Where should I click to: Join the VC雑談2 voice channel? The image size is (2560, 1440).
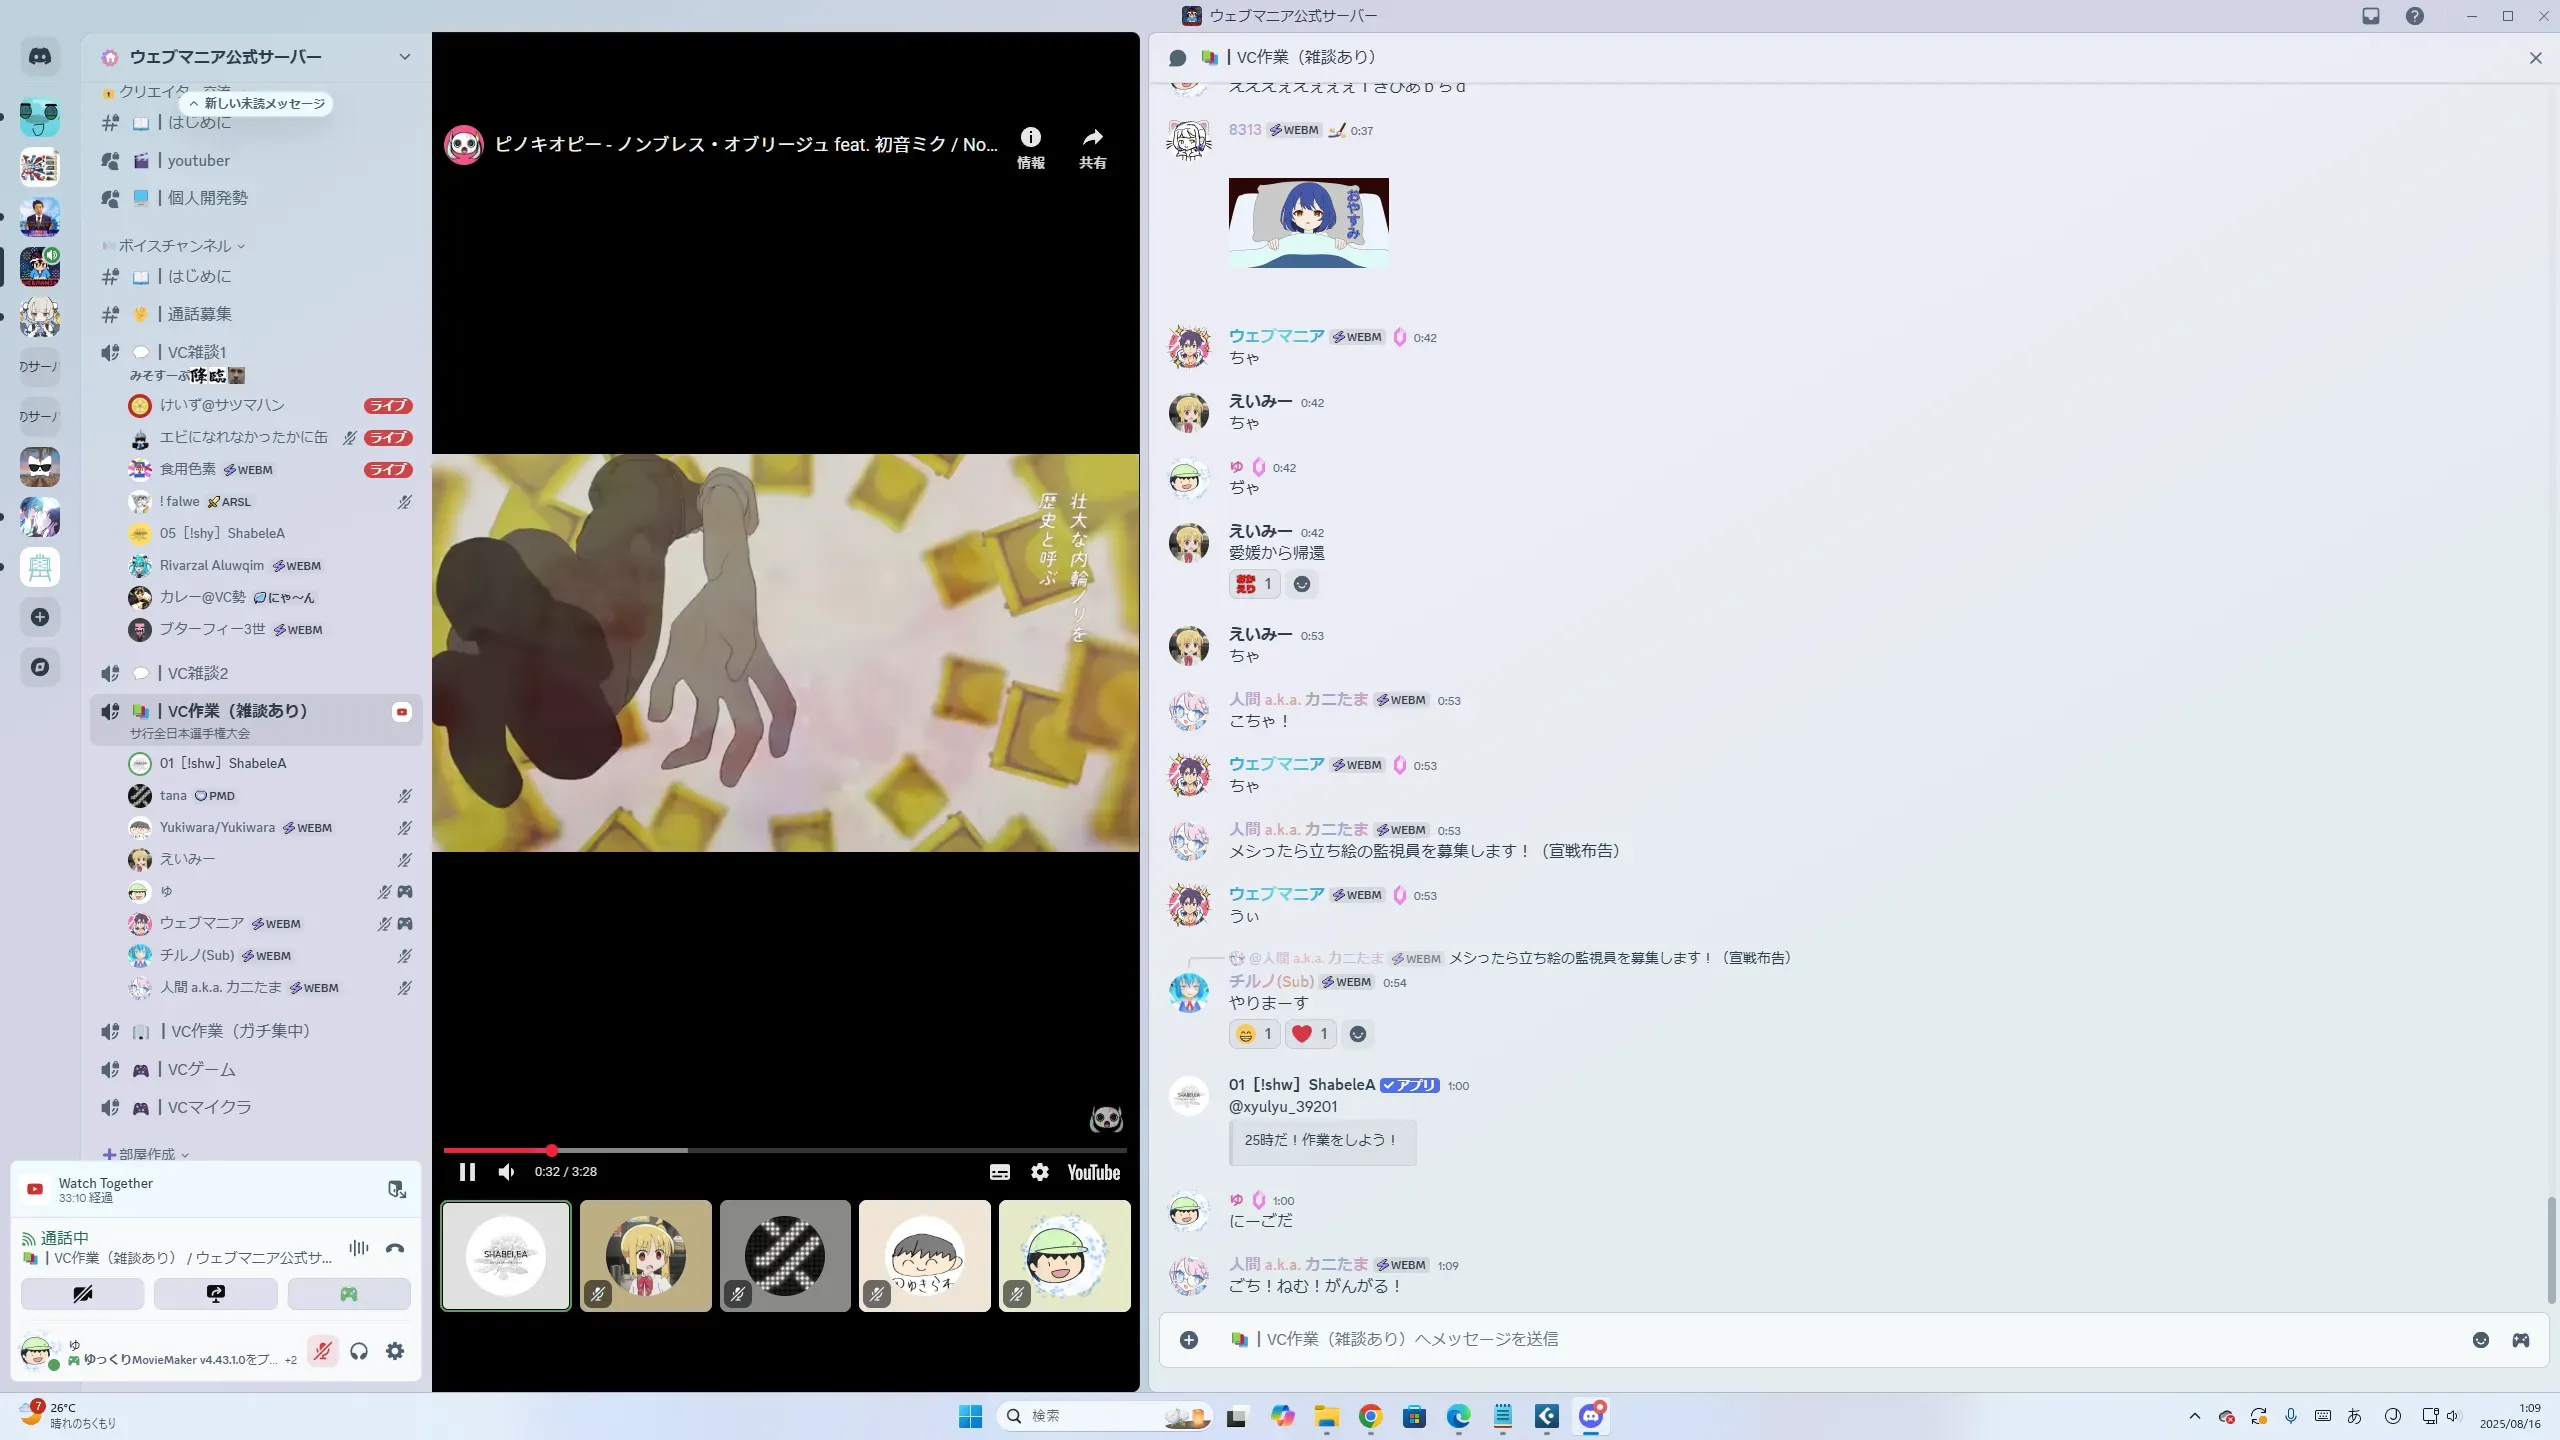(198, 673)
